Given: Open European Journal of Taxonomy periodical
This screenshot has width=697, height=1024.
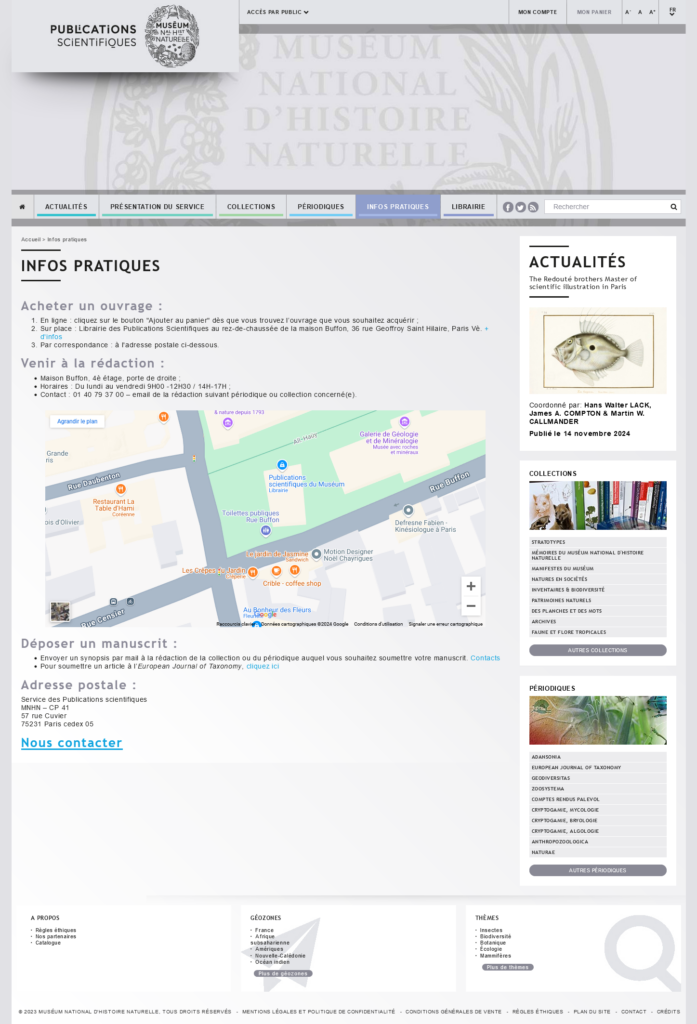Looking at the screenshot, I should 598,768.
